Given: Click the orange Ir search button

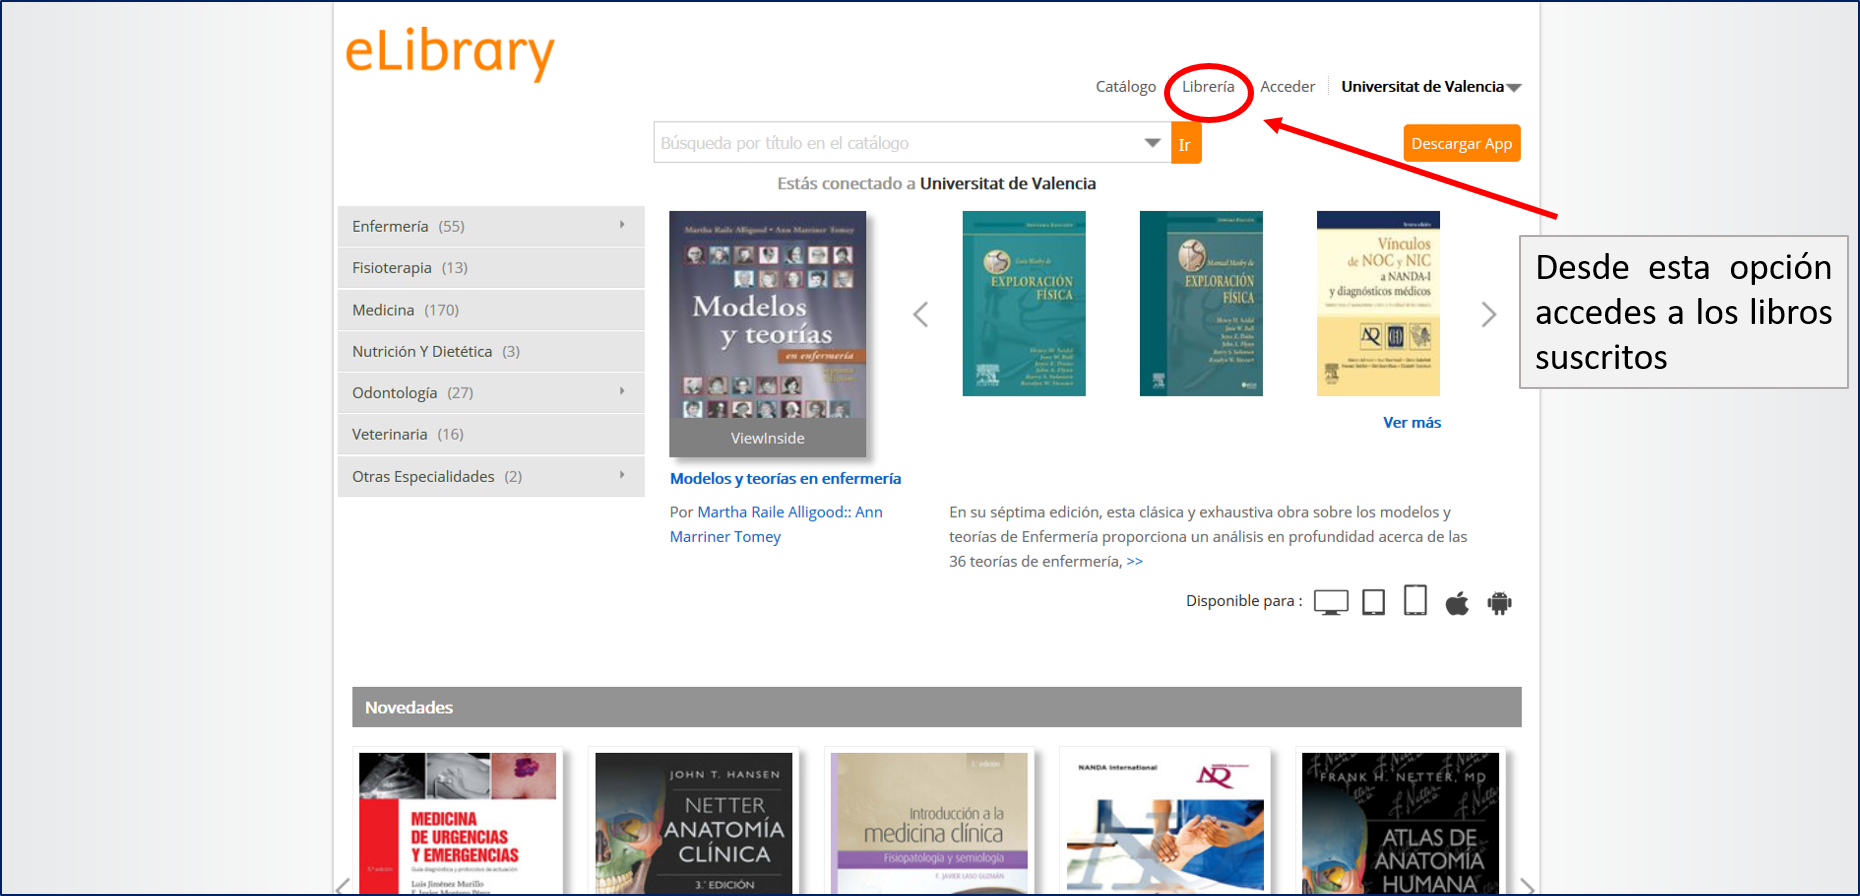Looking at the screenshot, I should 1185,143.
